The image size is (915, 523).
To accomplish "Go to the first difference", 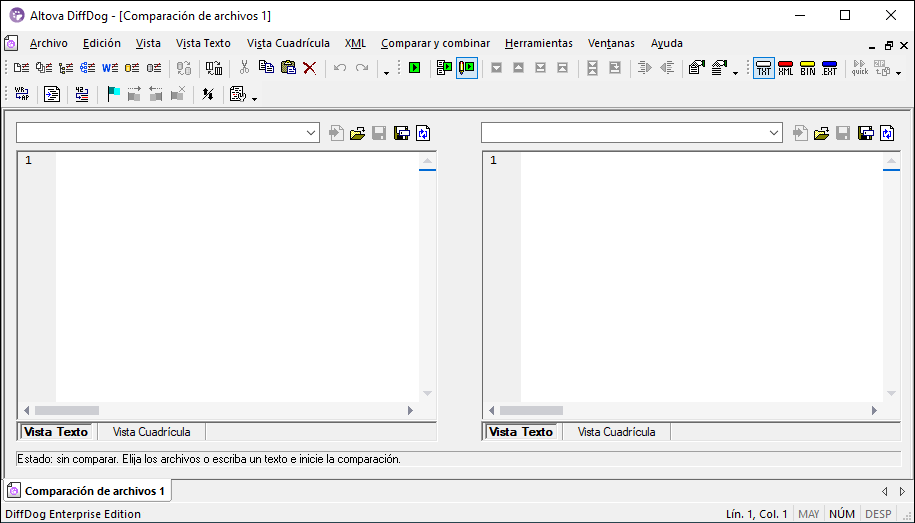I will pos(563,68).
